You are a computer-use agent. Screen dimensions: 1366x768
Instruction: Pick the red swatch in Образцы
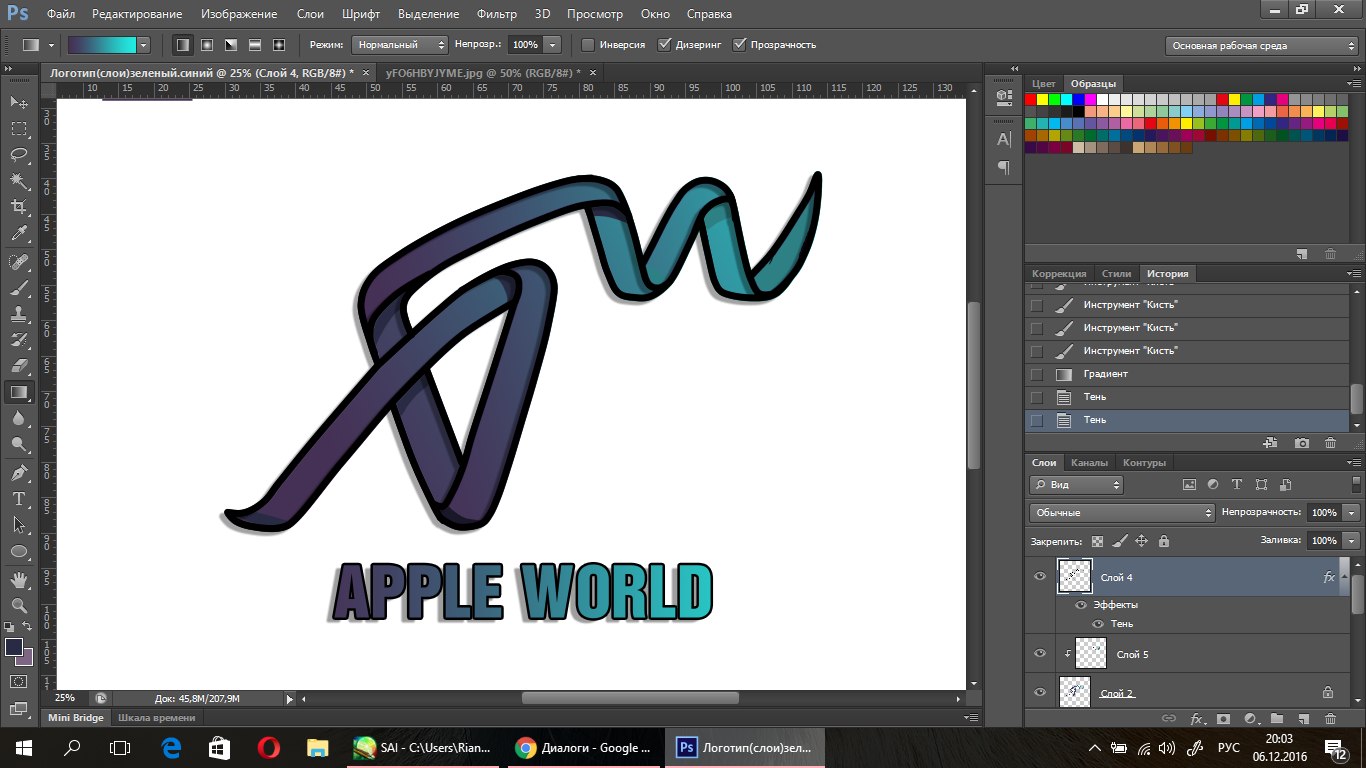pyautogui.click(x=1031, y=99)
